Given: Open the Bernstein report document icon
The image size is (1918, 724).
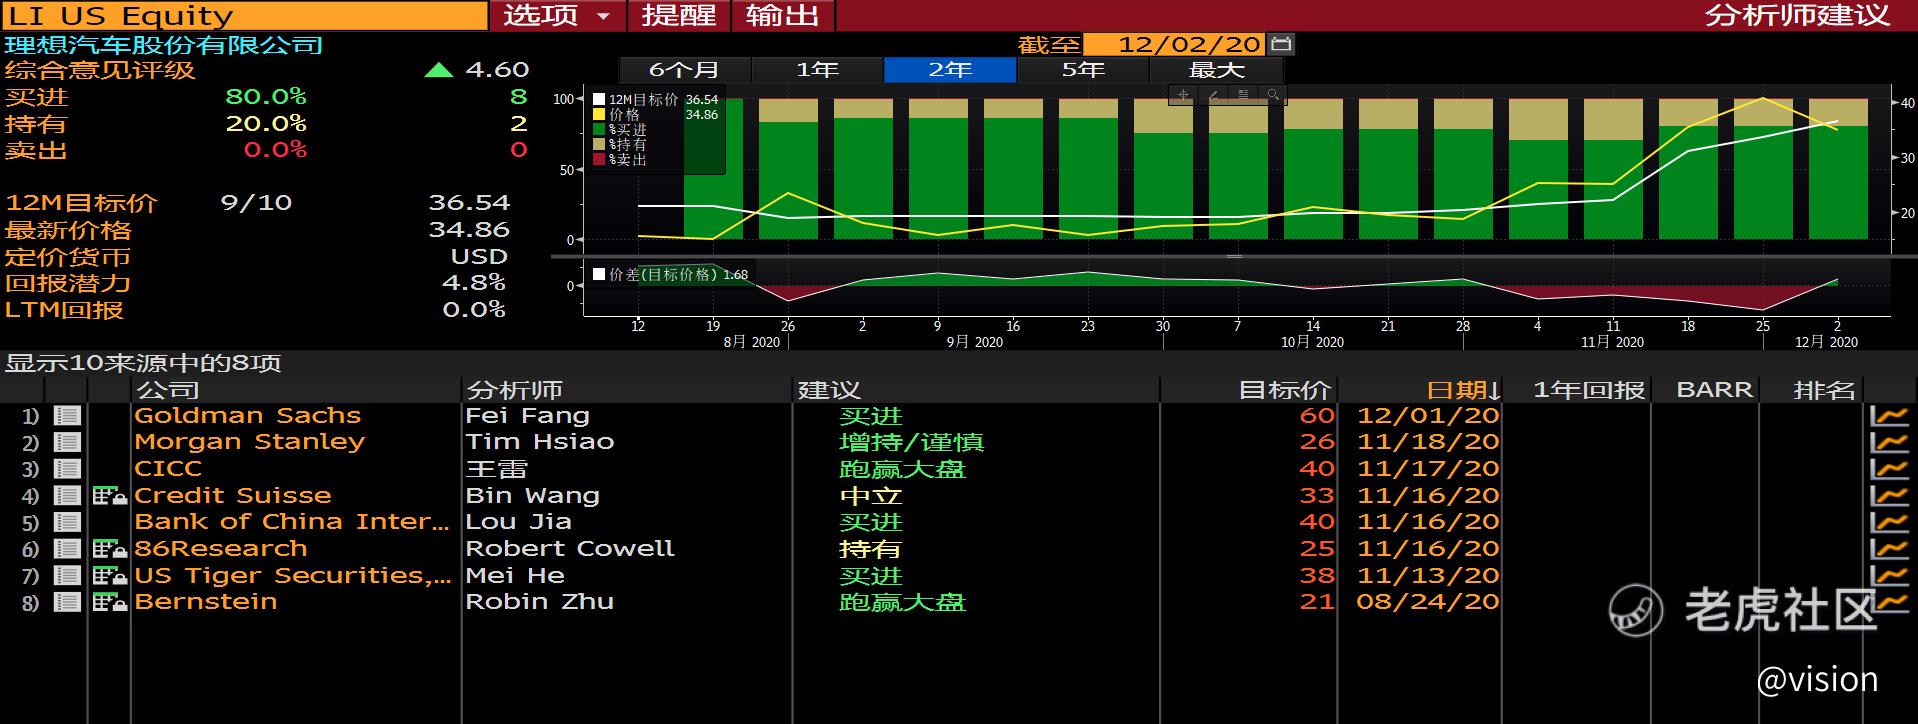Looking at the screenshot, I should click(x=67, y=602).
